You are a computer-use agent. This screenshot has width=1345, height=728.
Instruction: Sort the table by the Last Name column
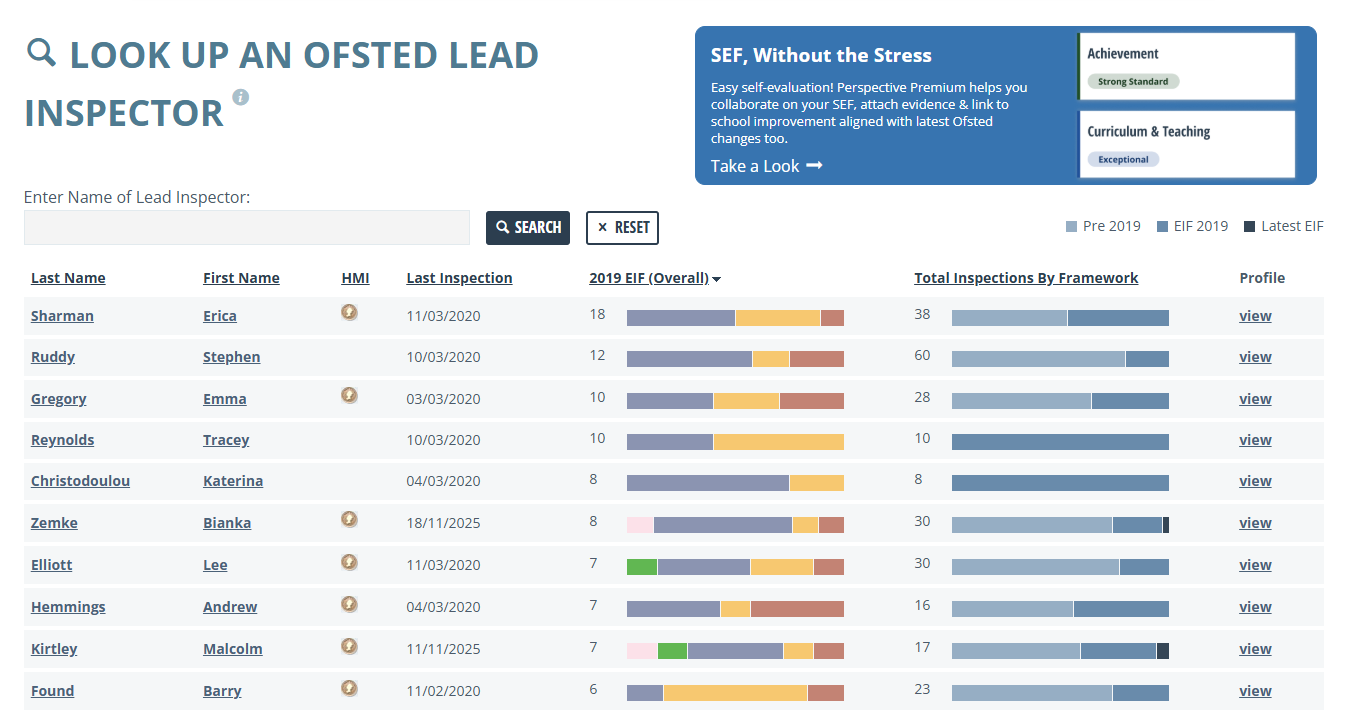(68, 278)
